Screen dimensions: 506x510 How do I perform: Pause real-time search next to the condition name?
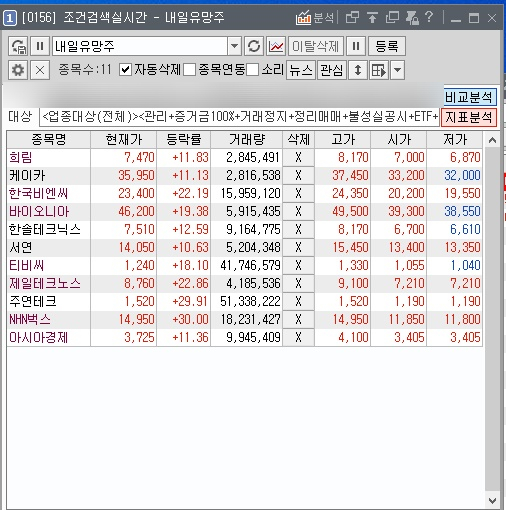click(40, 46)
